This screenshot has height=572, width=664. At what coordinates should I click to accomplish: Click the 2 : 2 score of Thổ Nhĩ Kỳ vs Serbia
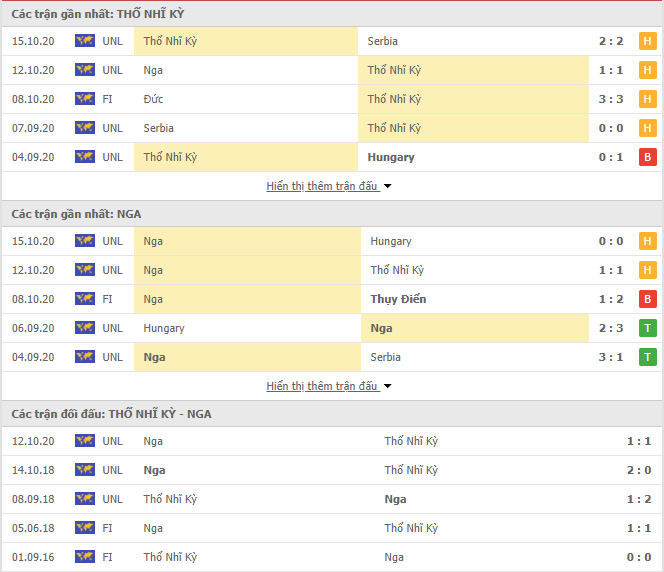[611, 41]
